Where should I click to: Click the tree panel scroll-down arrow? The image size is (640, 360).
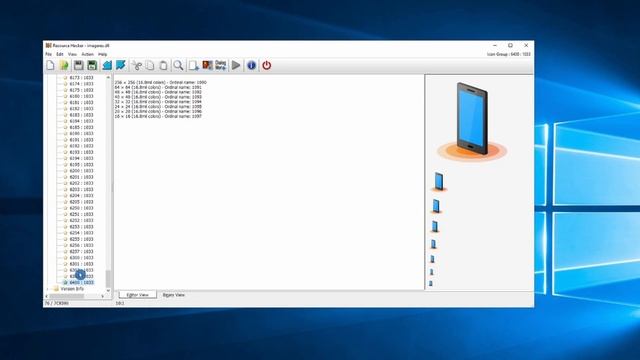click(x=108, y=291)
